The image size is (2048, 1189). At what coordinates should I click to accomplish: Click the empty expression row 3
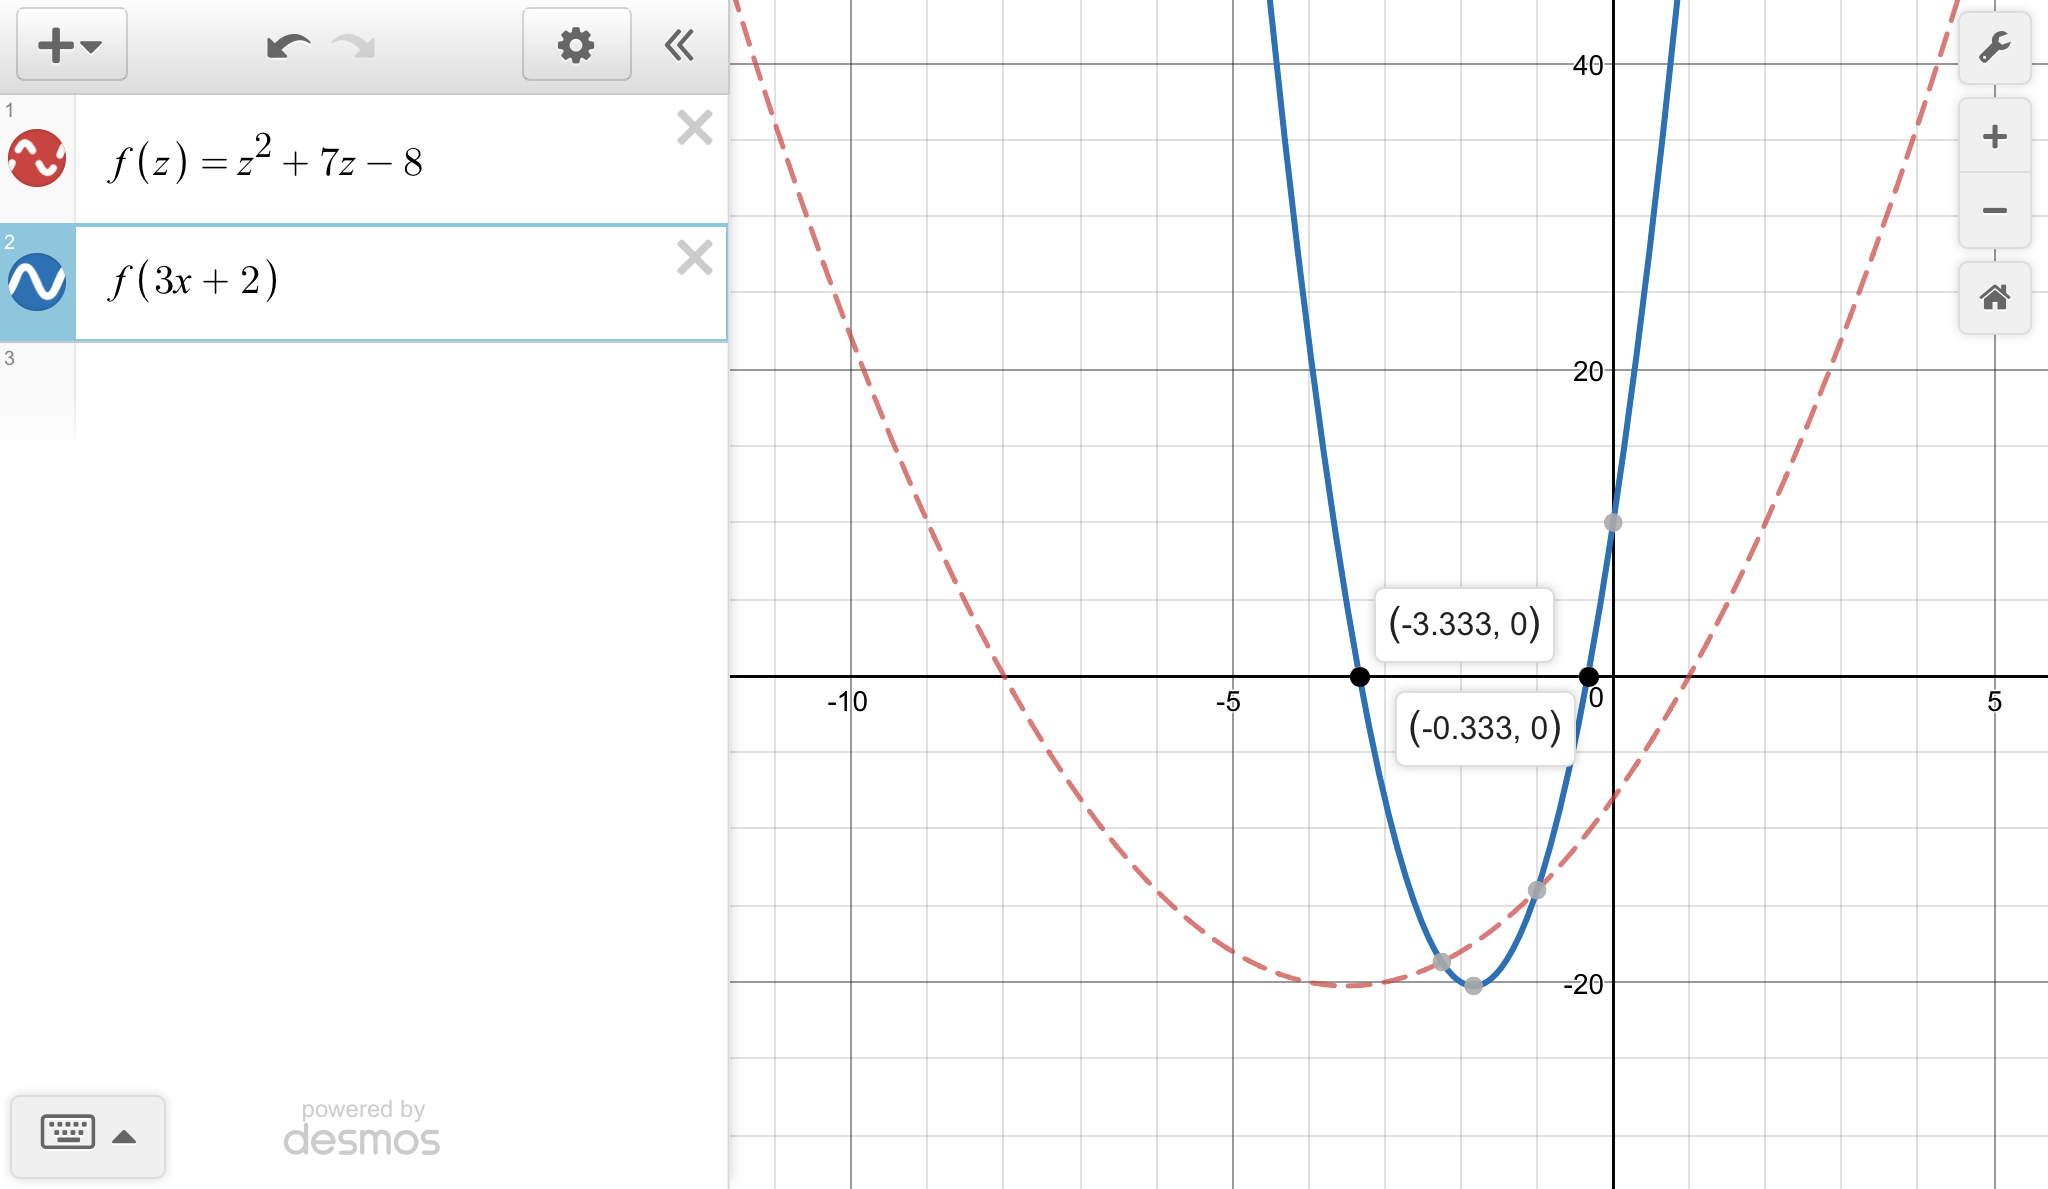tap(400, 392)
